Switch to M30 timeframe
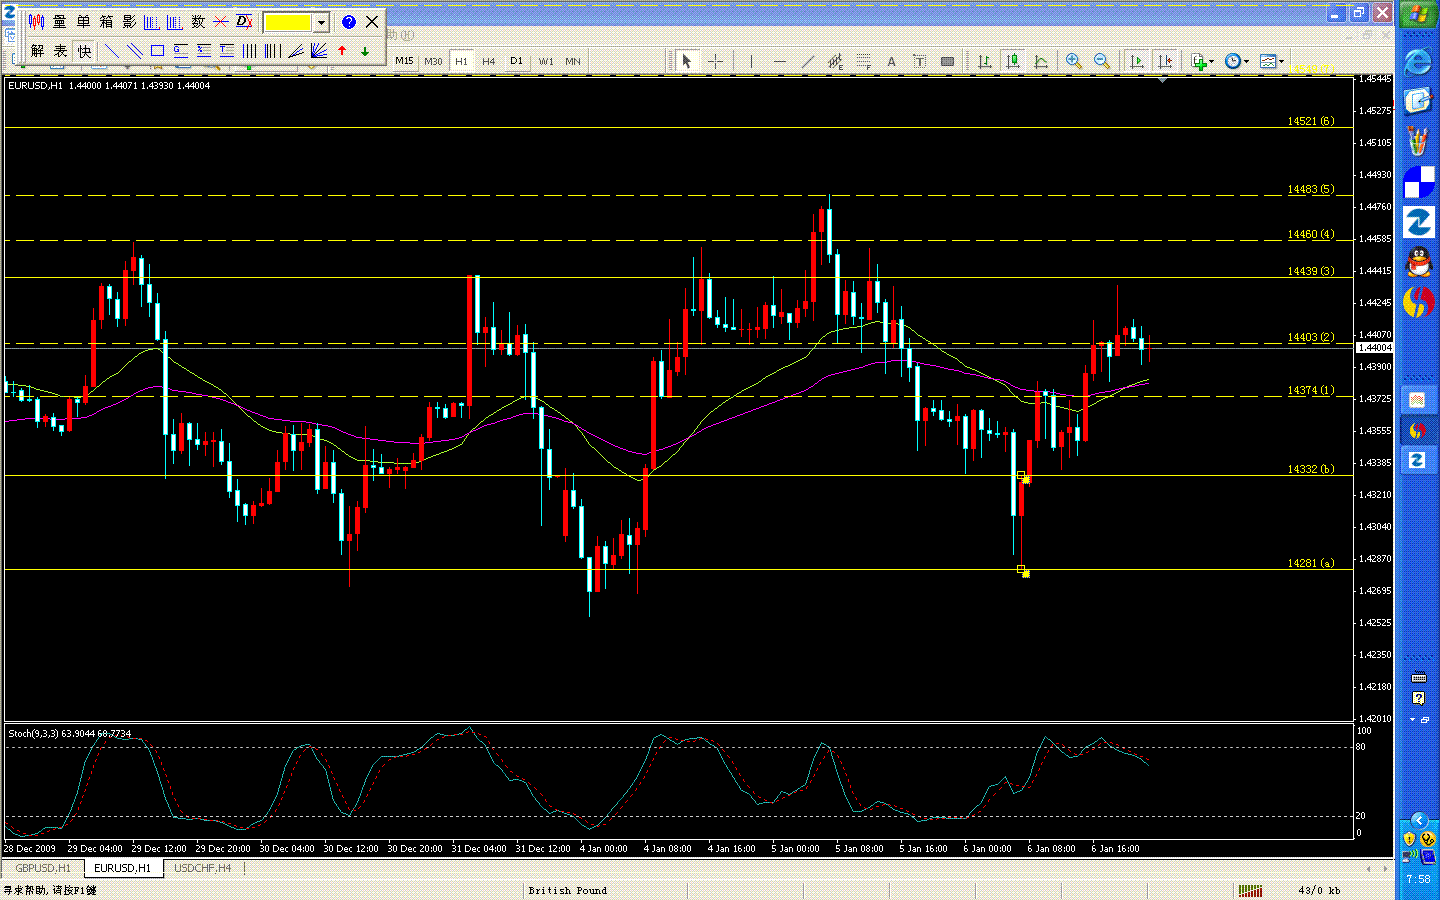The height and width of the screenshot is (900, 1440). [x=433, y=61]
